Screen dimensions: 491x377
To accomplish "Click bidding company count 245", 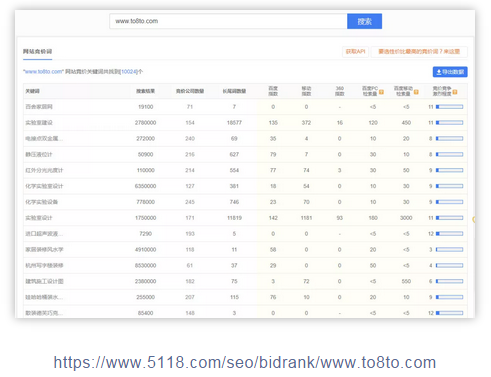I will coord(190,202).
